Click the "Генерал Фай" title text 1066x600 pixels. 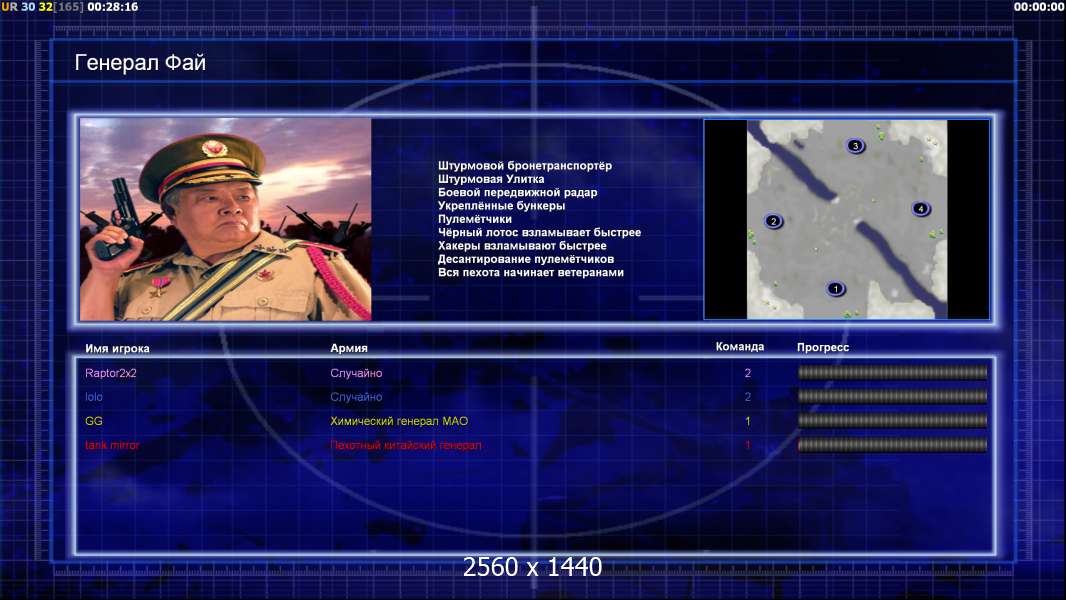pos(140,63)
